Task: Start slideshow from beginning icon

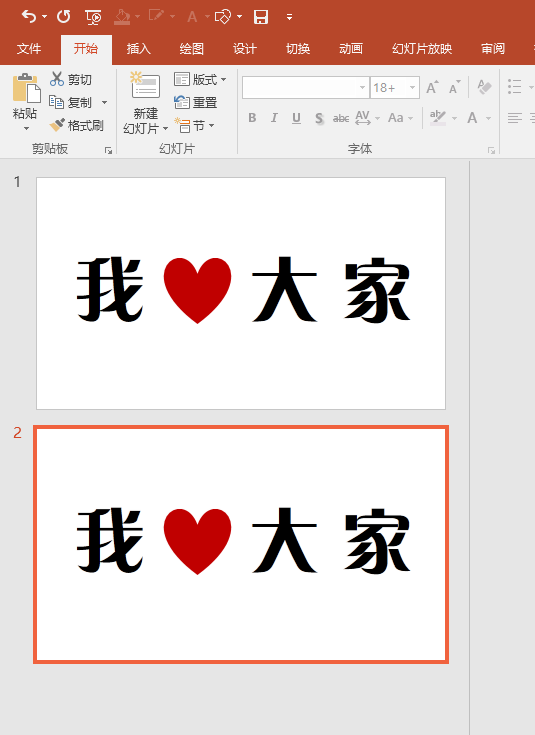Action: point(93,17)
